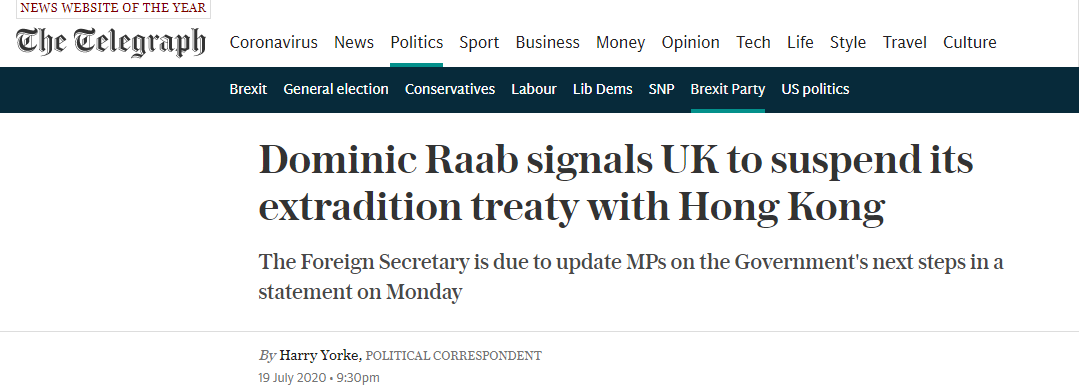Open the Style section

(848, 43)
